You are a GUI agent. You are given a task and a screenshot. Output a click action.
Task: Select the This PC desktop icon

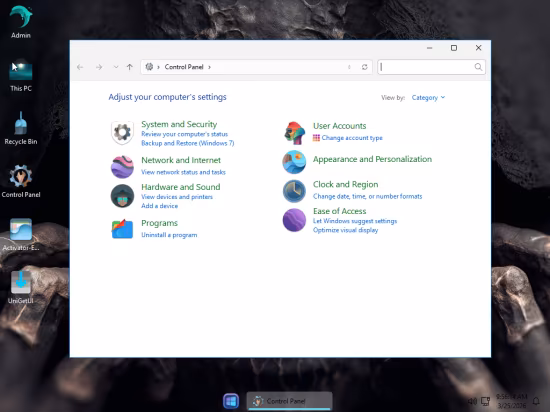21,75
